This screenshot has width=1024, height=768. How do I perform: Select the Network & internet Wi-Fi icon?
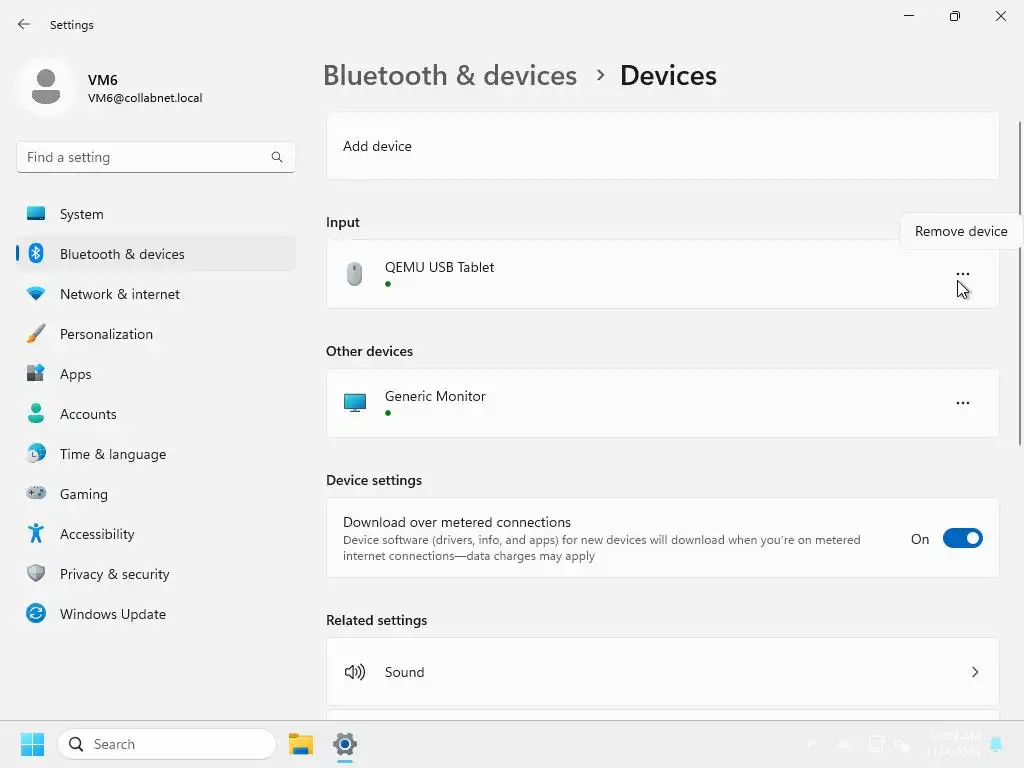point(36,294)
